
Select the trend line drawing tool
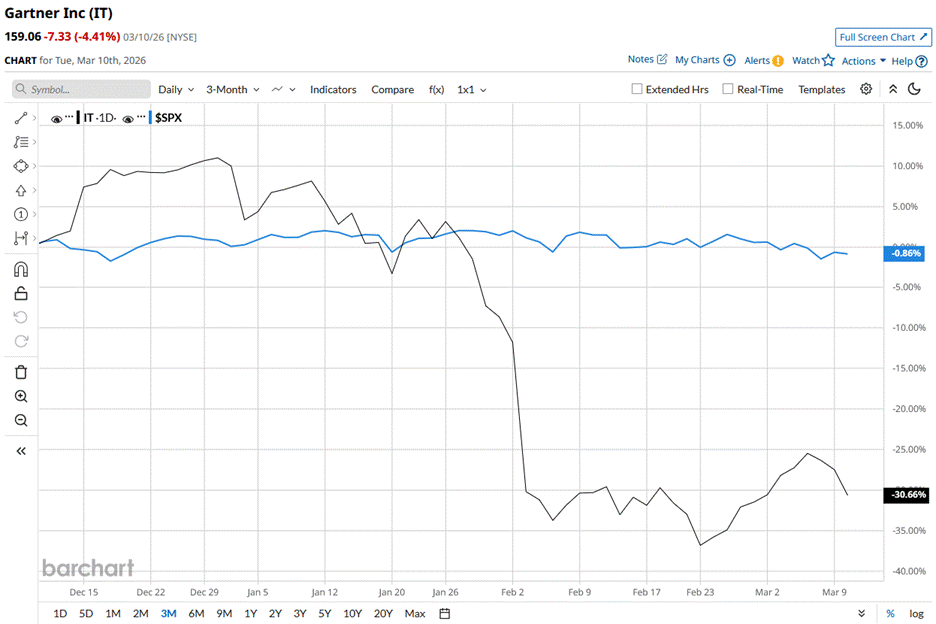[x=20, y=118]
